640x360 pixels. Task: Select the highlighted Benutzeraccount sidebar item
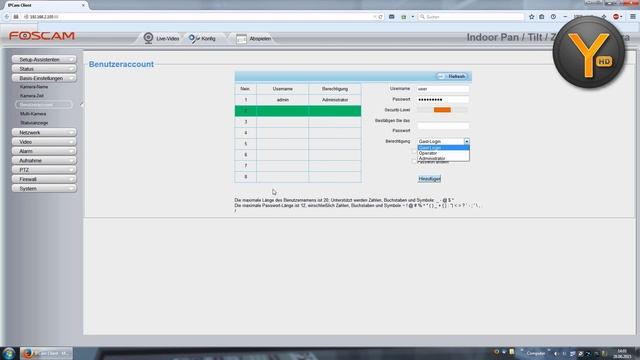coord(44,105)
